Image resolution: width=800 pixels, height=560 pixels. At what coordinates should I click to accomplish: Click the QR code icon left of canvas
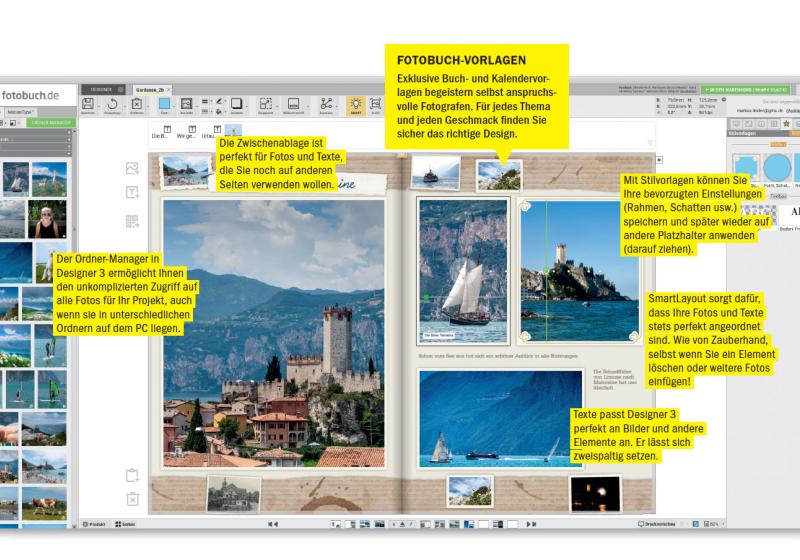[x=132, y=221]
